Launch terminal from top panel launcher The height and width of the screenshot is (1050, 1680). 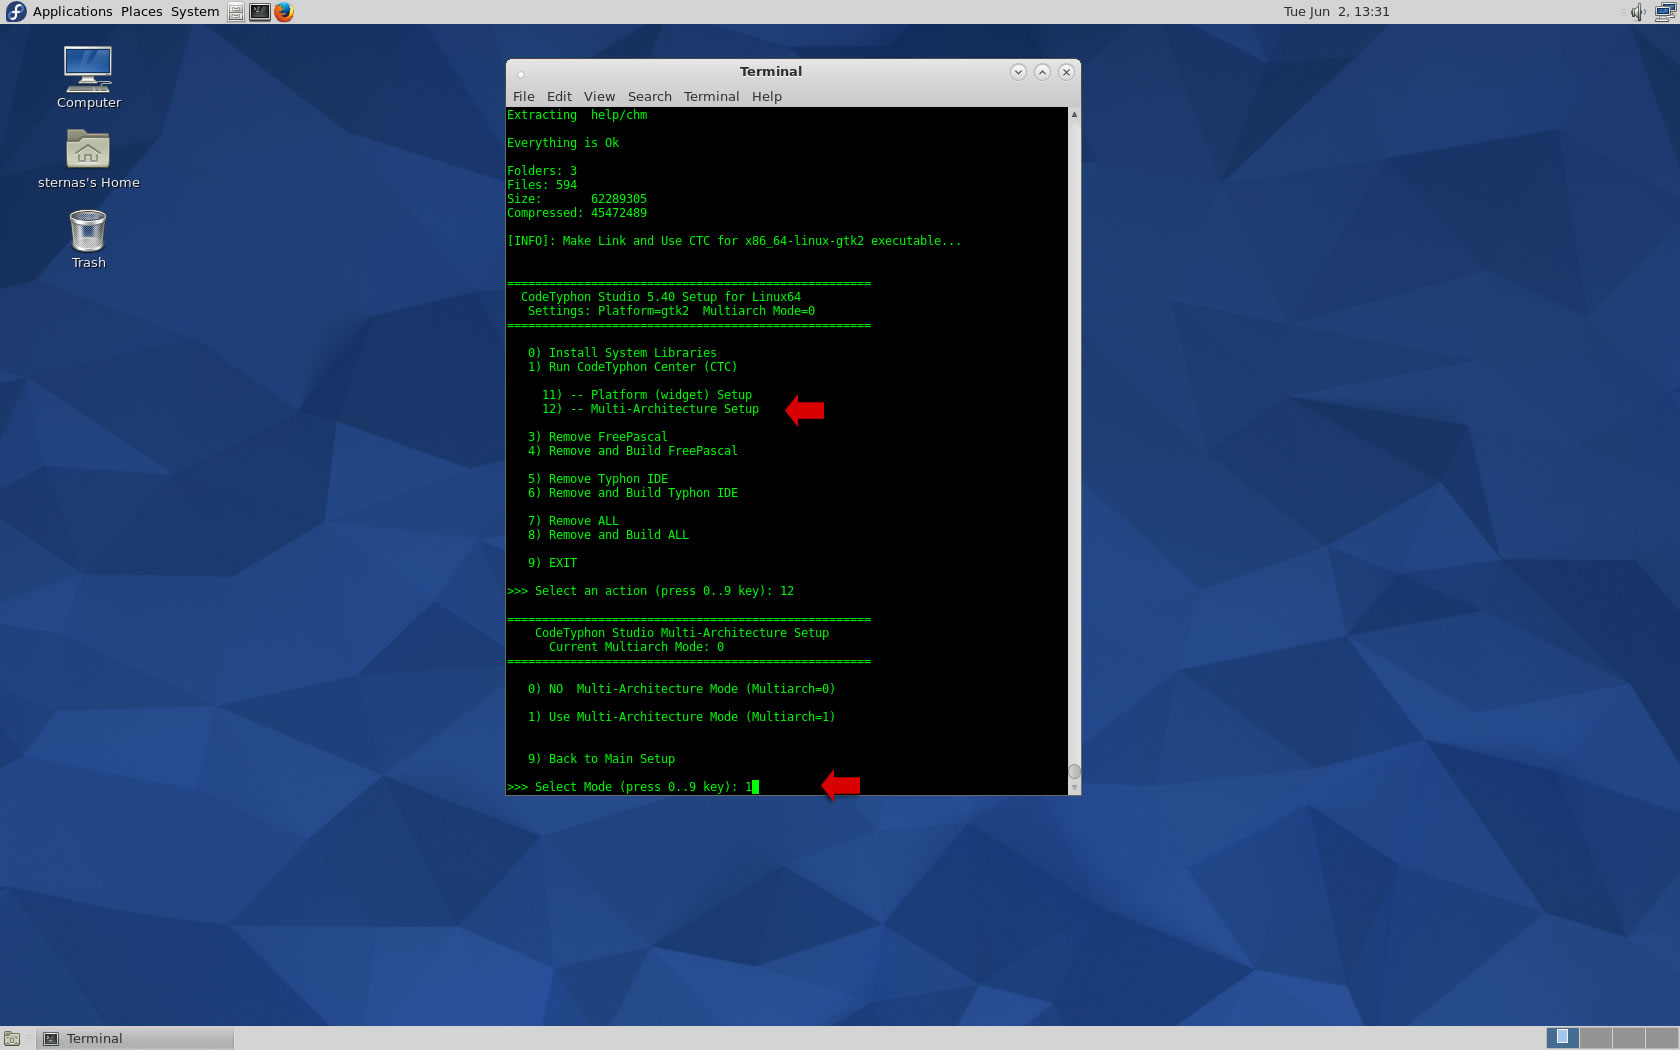click(260, 12)
